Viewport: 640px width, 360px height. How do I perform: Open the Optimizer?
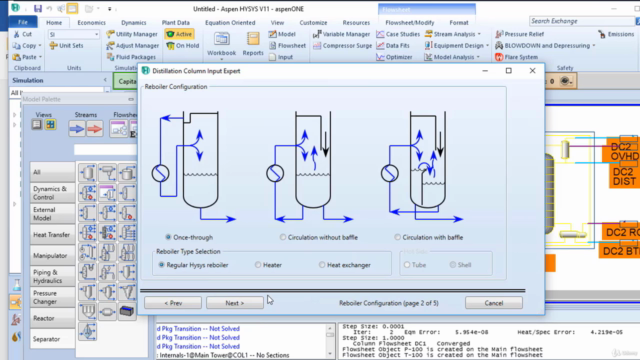[394, 57]
